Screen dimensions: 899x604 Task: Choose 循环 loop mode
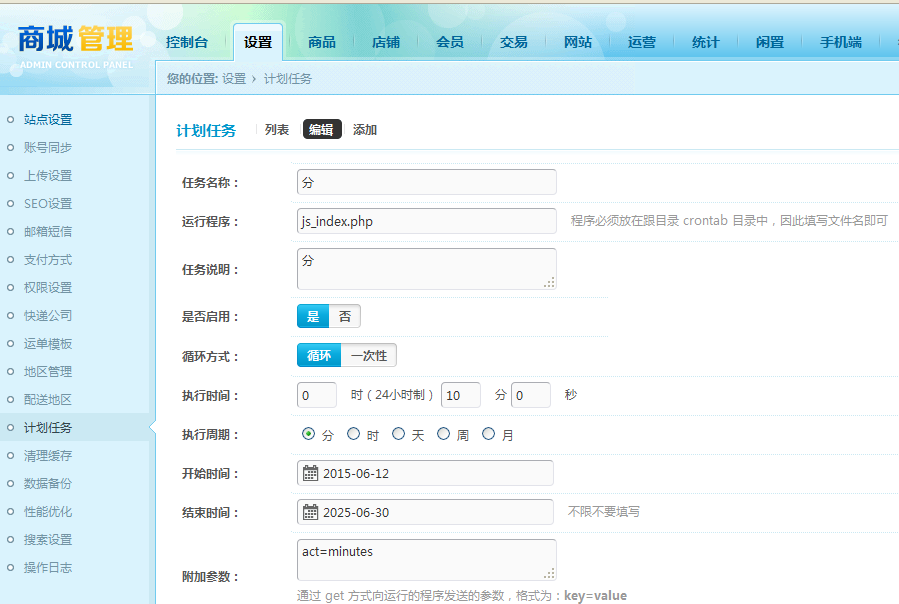(x=319, y=355)
